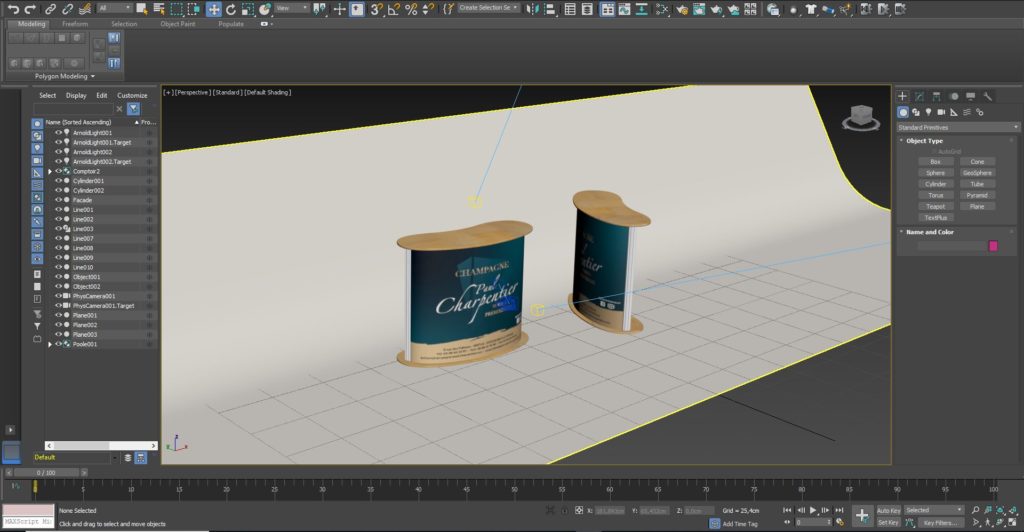Open the Select menu in Scene Explorer
This screenshot has height=532, width=1024.
(x=48, y=95)
